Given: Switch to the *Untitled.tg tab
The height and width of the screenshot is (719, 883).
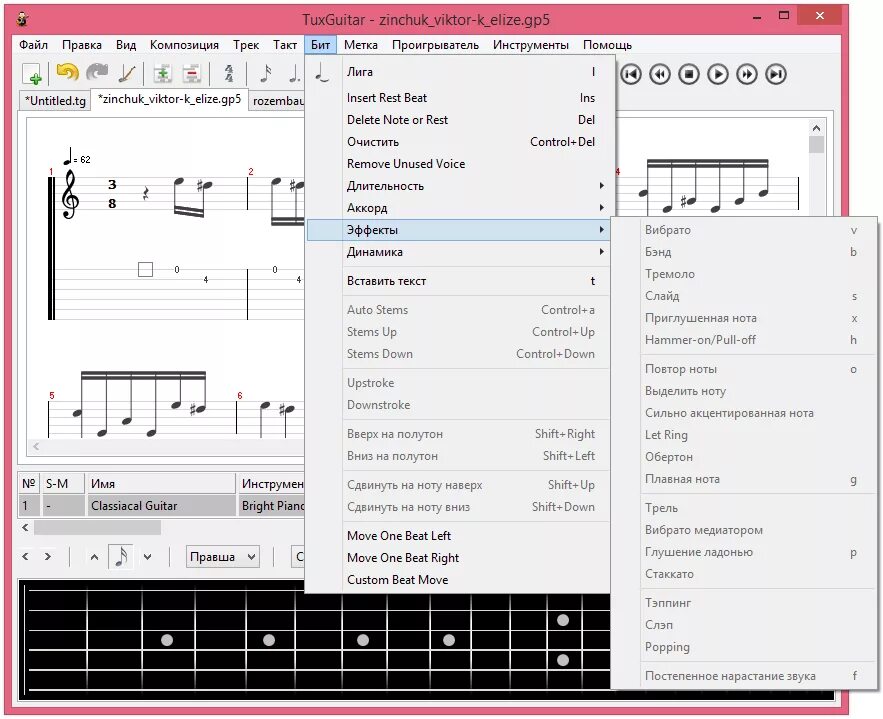Looking at the screenshot, I should click(55, 101).
